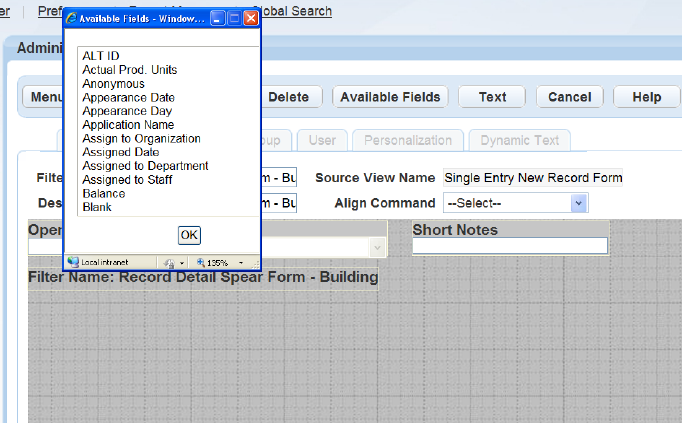Click the Delete button

pos(291,97)
